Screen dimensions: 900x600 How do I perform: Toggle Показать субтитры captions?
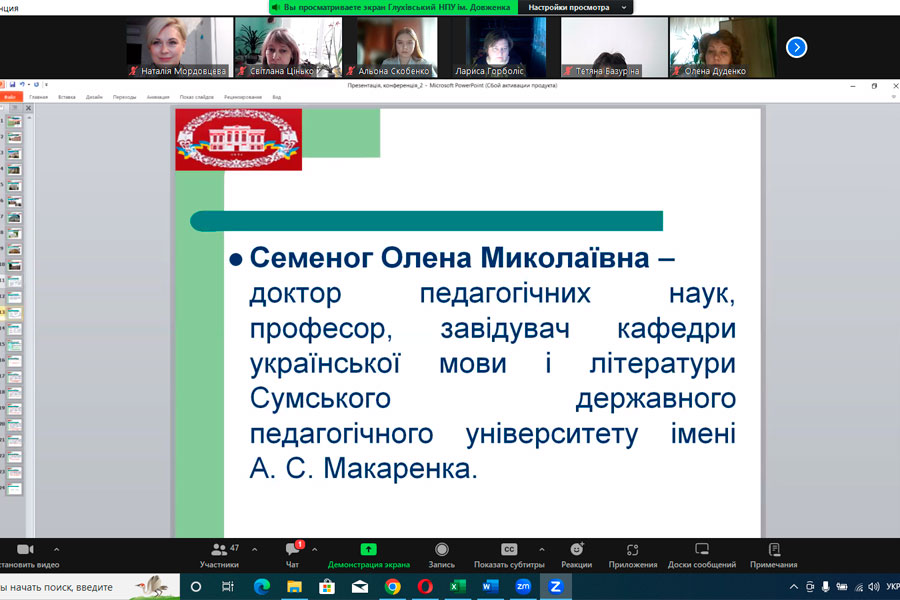[x=509, y=556]
